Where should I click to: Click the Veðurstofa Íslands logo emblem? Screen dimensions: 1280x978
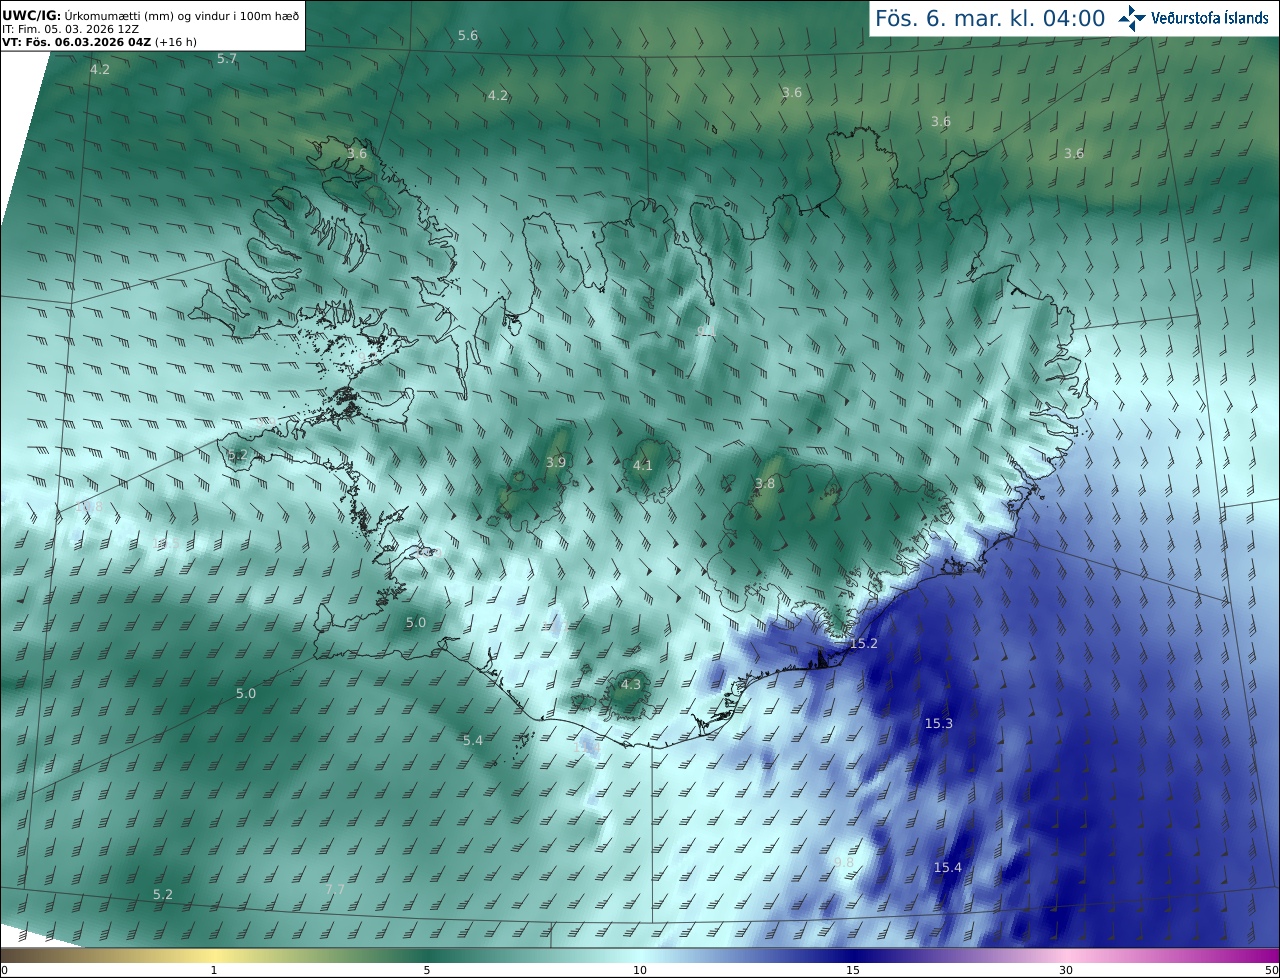coord(1132,18)
